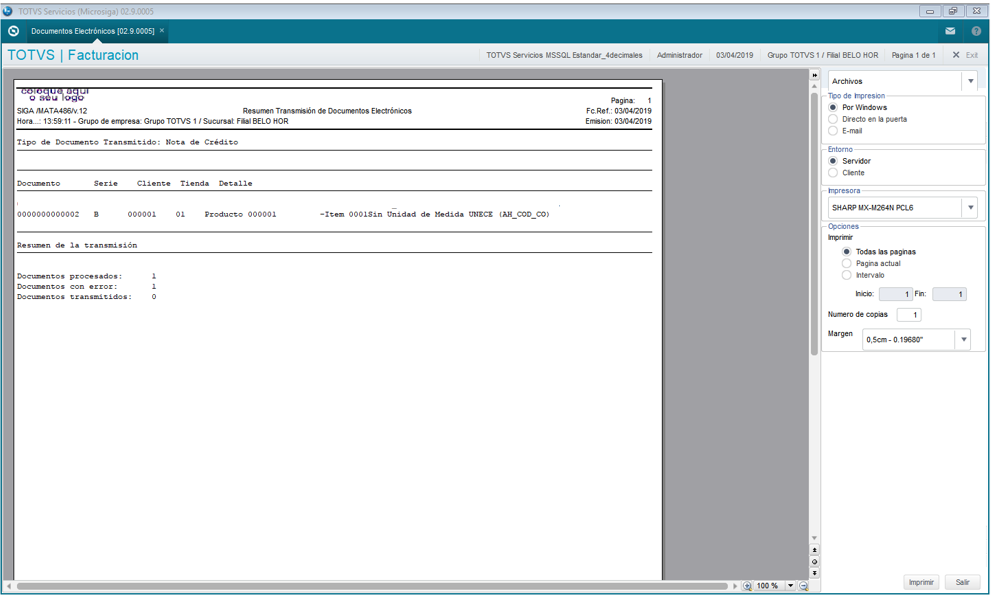Click Pagina 1 de 1 indicator
992x597 pixels.
pyautogui.click(x=913, y=56)
